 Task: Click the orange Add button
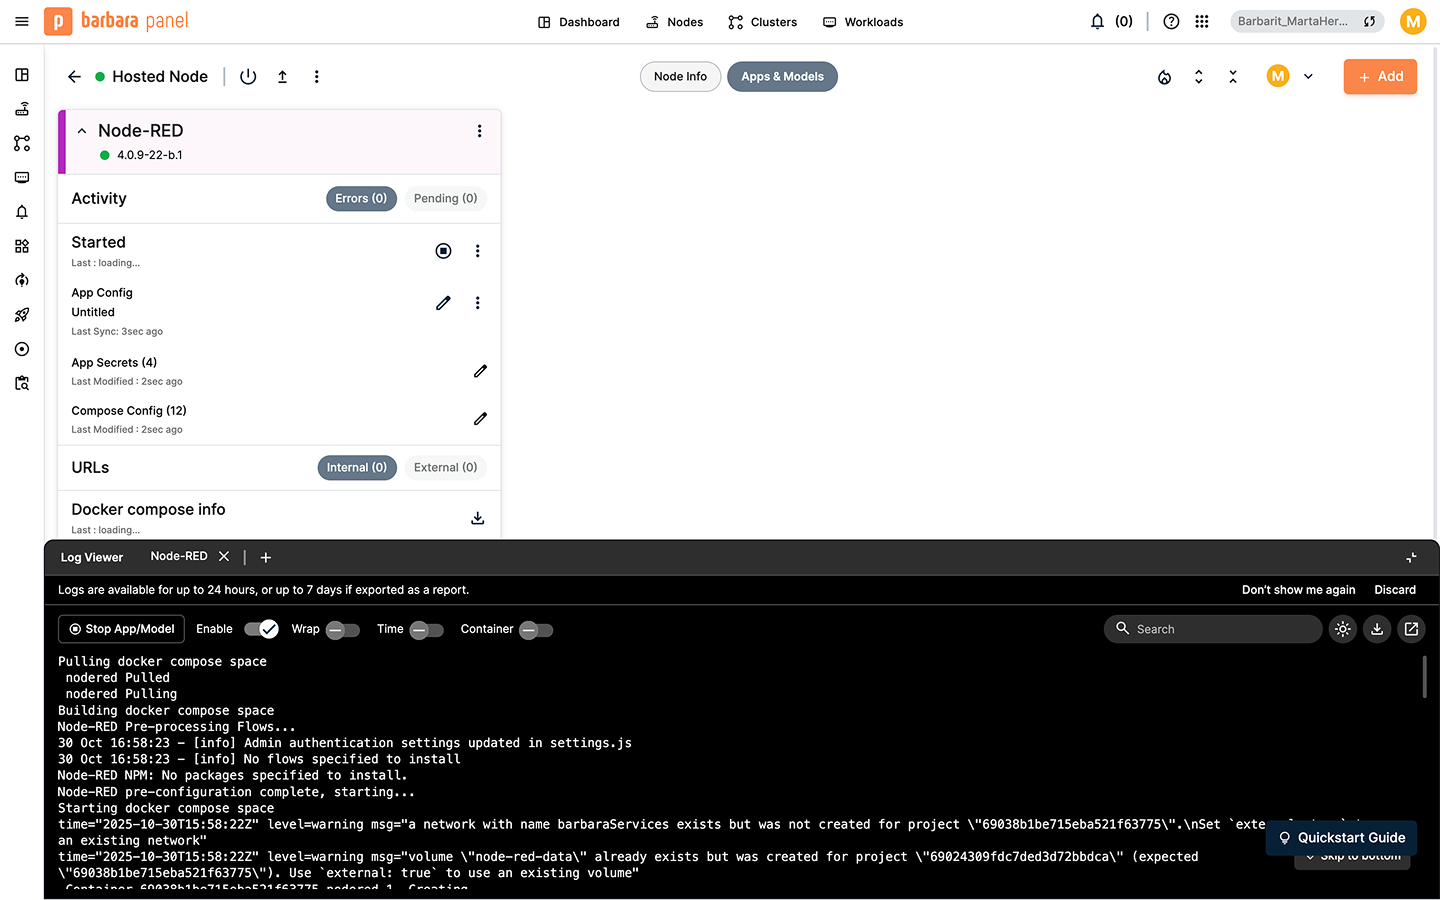1379,77
